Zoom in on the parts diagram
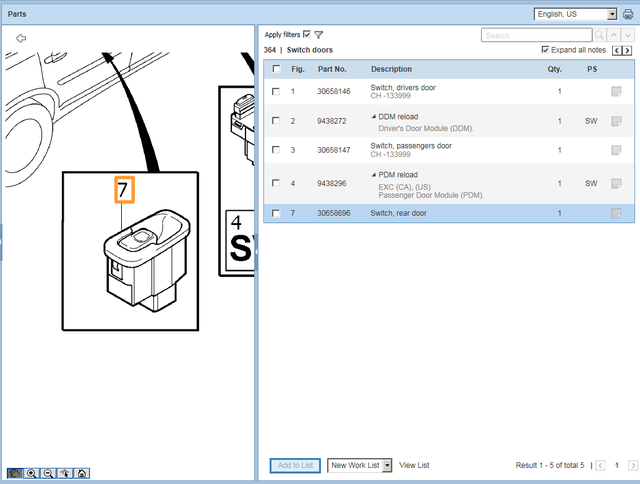Image resolution: width=640 pixels, height=484 pixels. (32, 473)
